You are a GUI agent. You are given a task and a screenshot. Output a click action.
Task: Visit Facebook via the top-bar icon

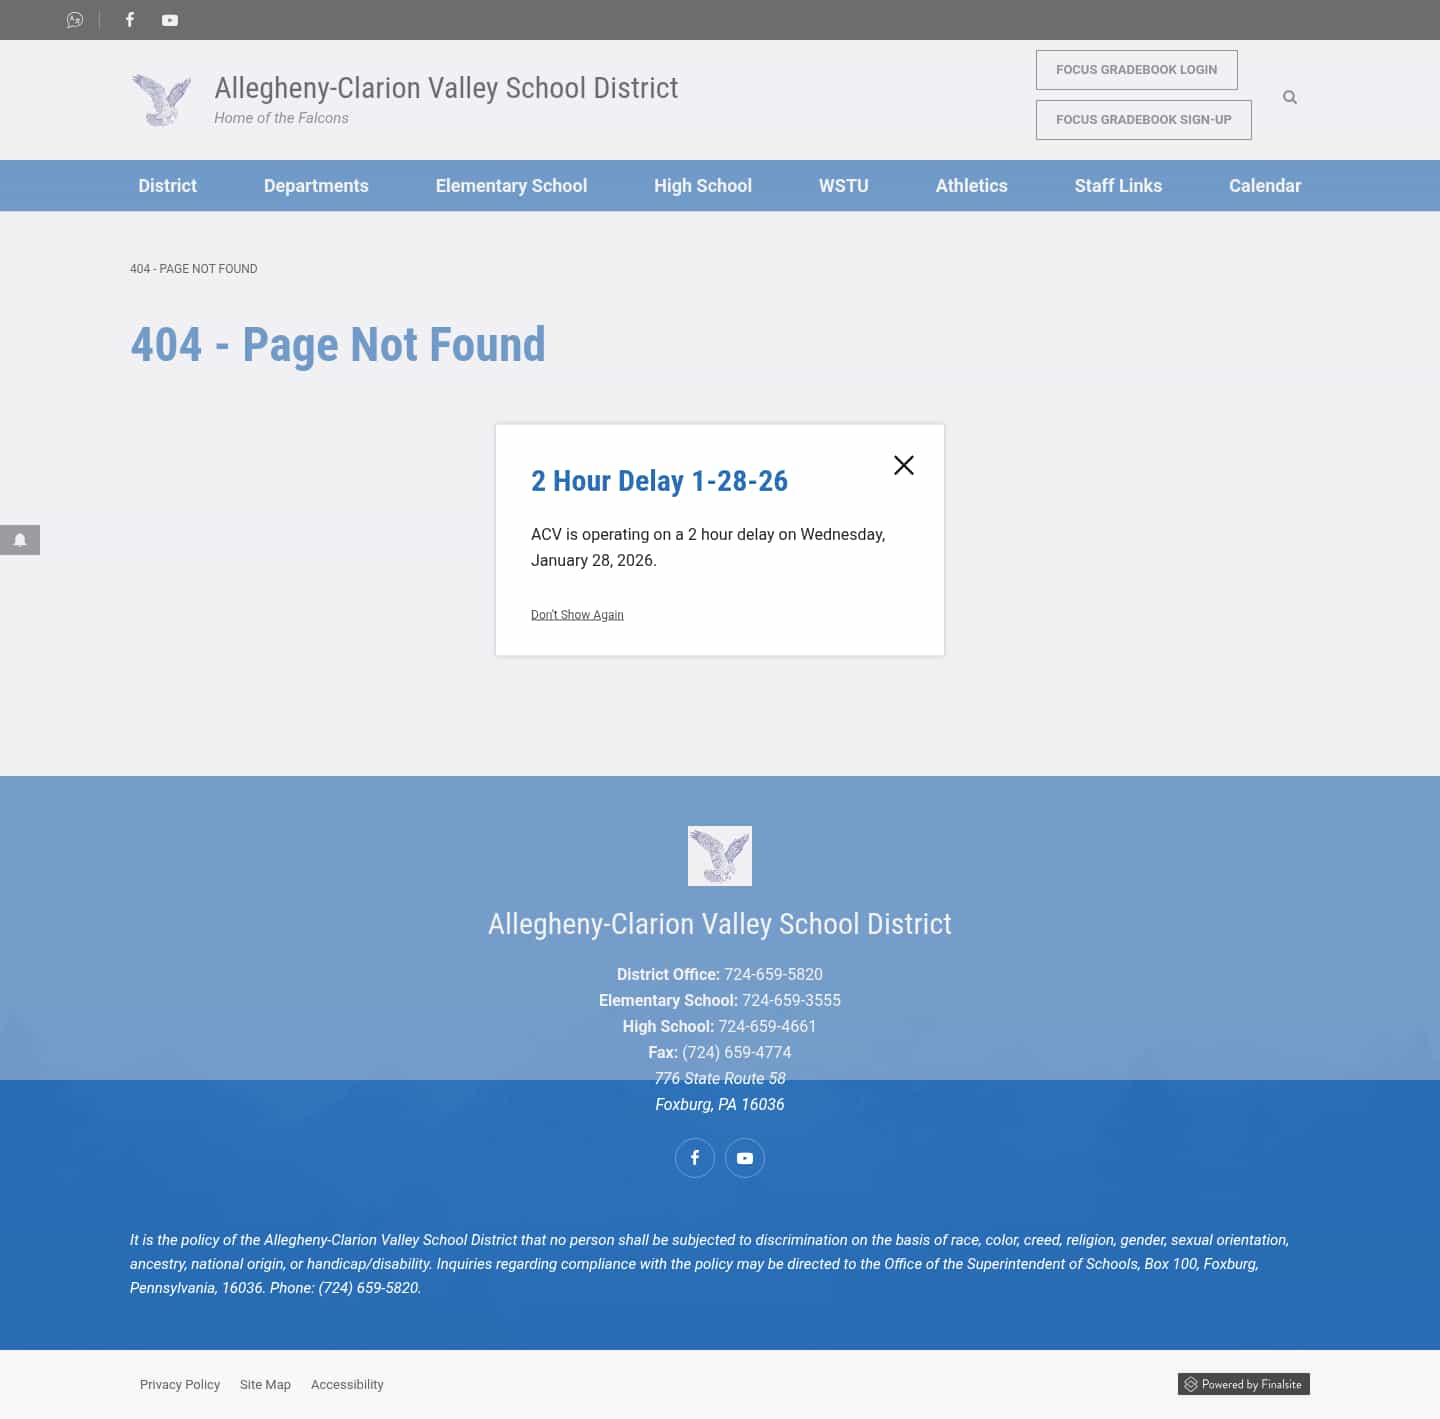[x=129, y=20]
